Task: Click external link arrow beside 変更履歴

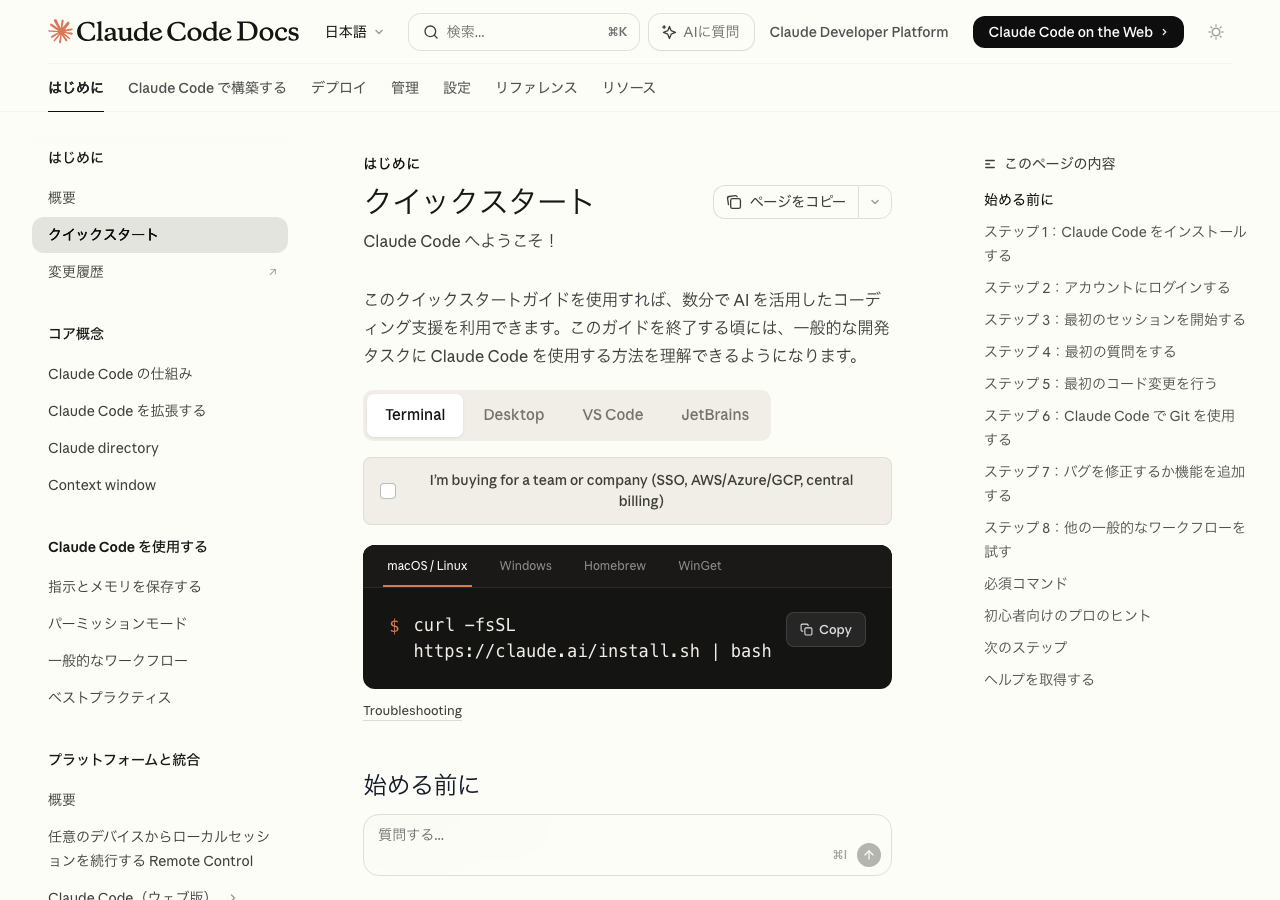Action: click(x=272, y=272)
